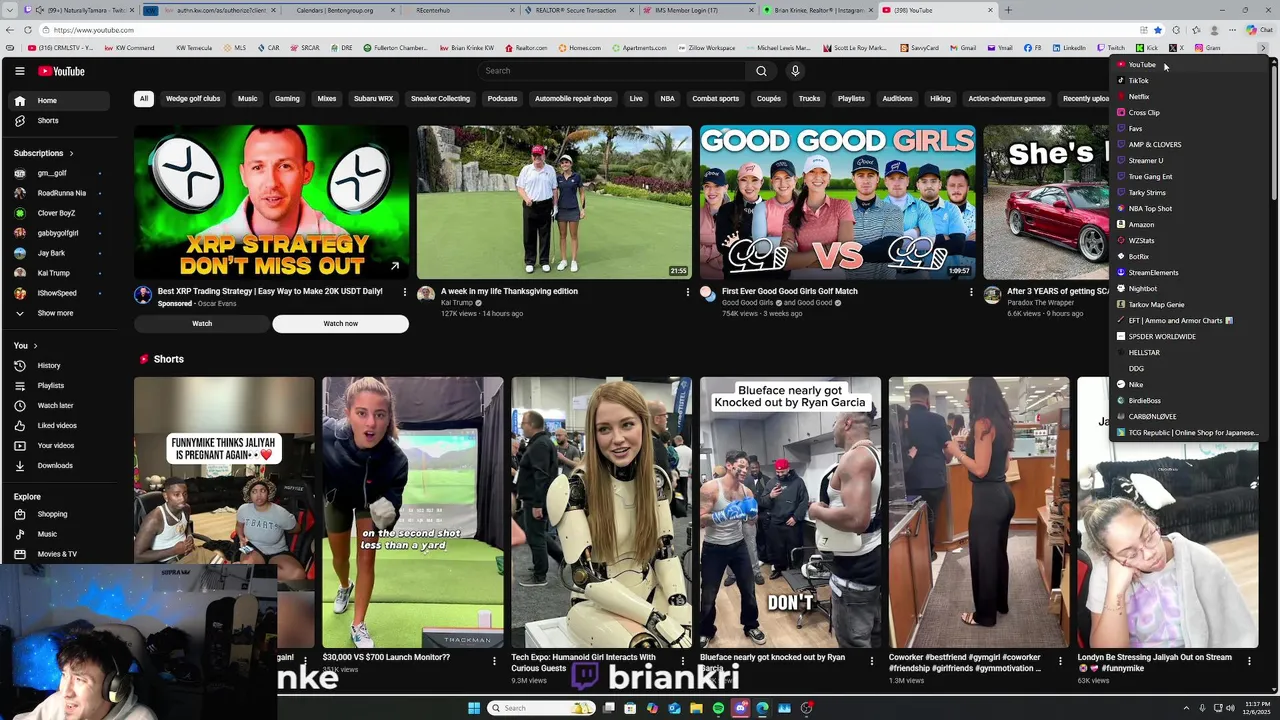1280x720 pixels.
Task: Click the browser address bar URL
Action: (x=94, y=30)
